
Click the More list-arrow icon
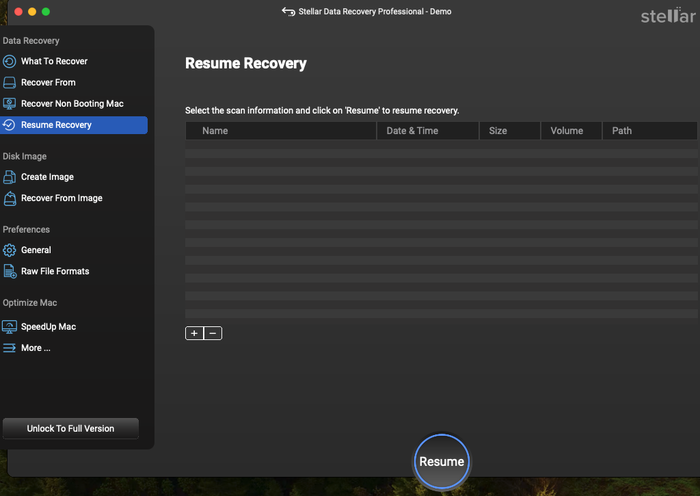9,348
